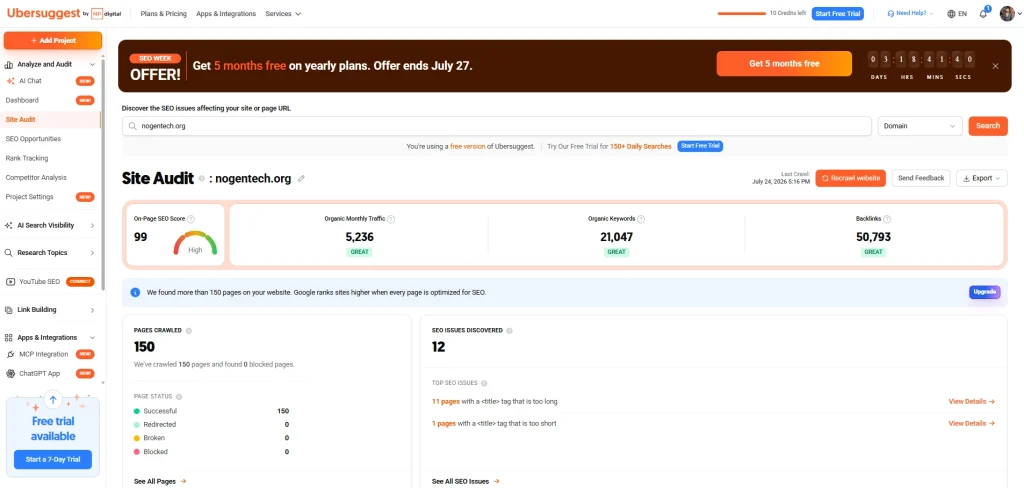Click the edit pencil next to nogentech.org
This screenshot has width=1024, height=488.
tap(301, 178)
